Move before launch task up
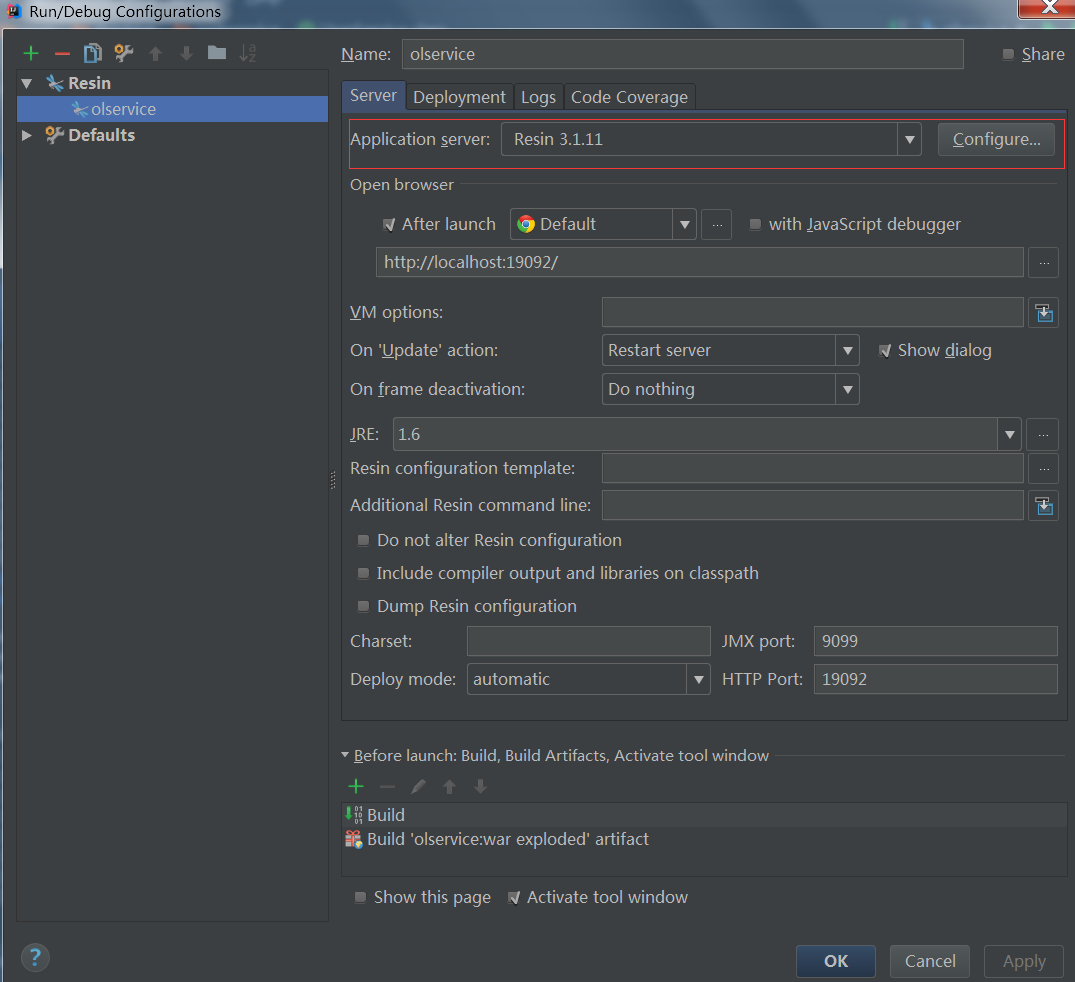The height and width of the screenshot is (982, 1075). [x=450, y=787]
